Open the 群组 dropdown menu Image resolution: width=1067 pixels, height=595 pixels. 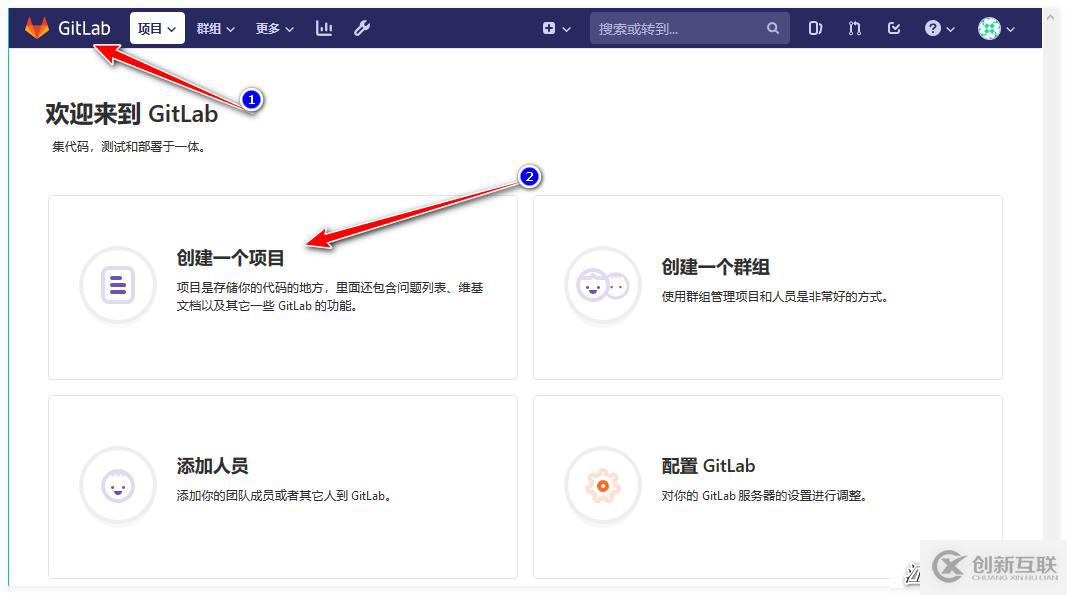point(215,29)
